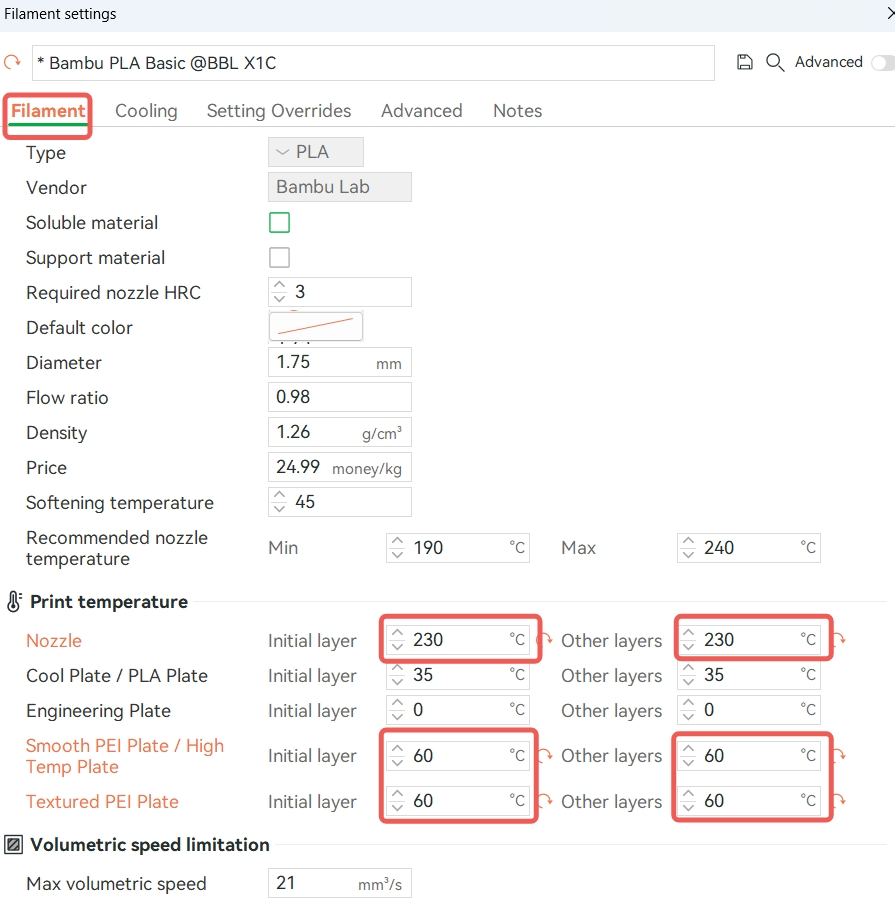Click Cool Plate Initial layer temperature field

click(x=457, y=675)
